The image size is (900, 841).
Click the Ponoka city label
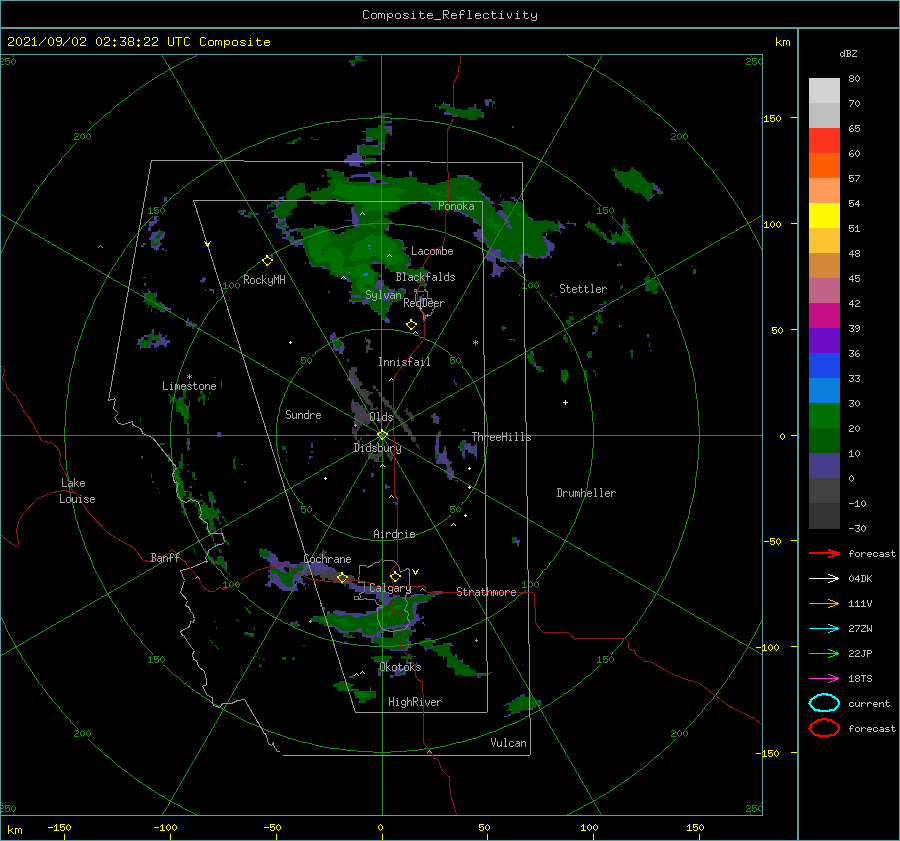pyautogui.click(x=456, y=206)
